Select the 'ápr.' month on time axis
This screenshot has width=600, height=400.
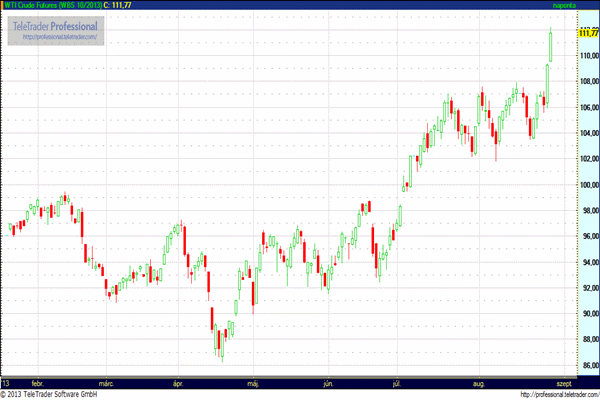click(180, 383)
